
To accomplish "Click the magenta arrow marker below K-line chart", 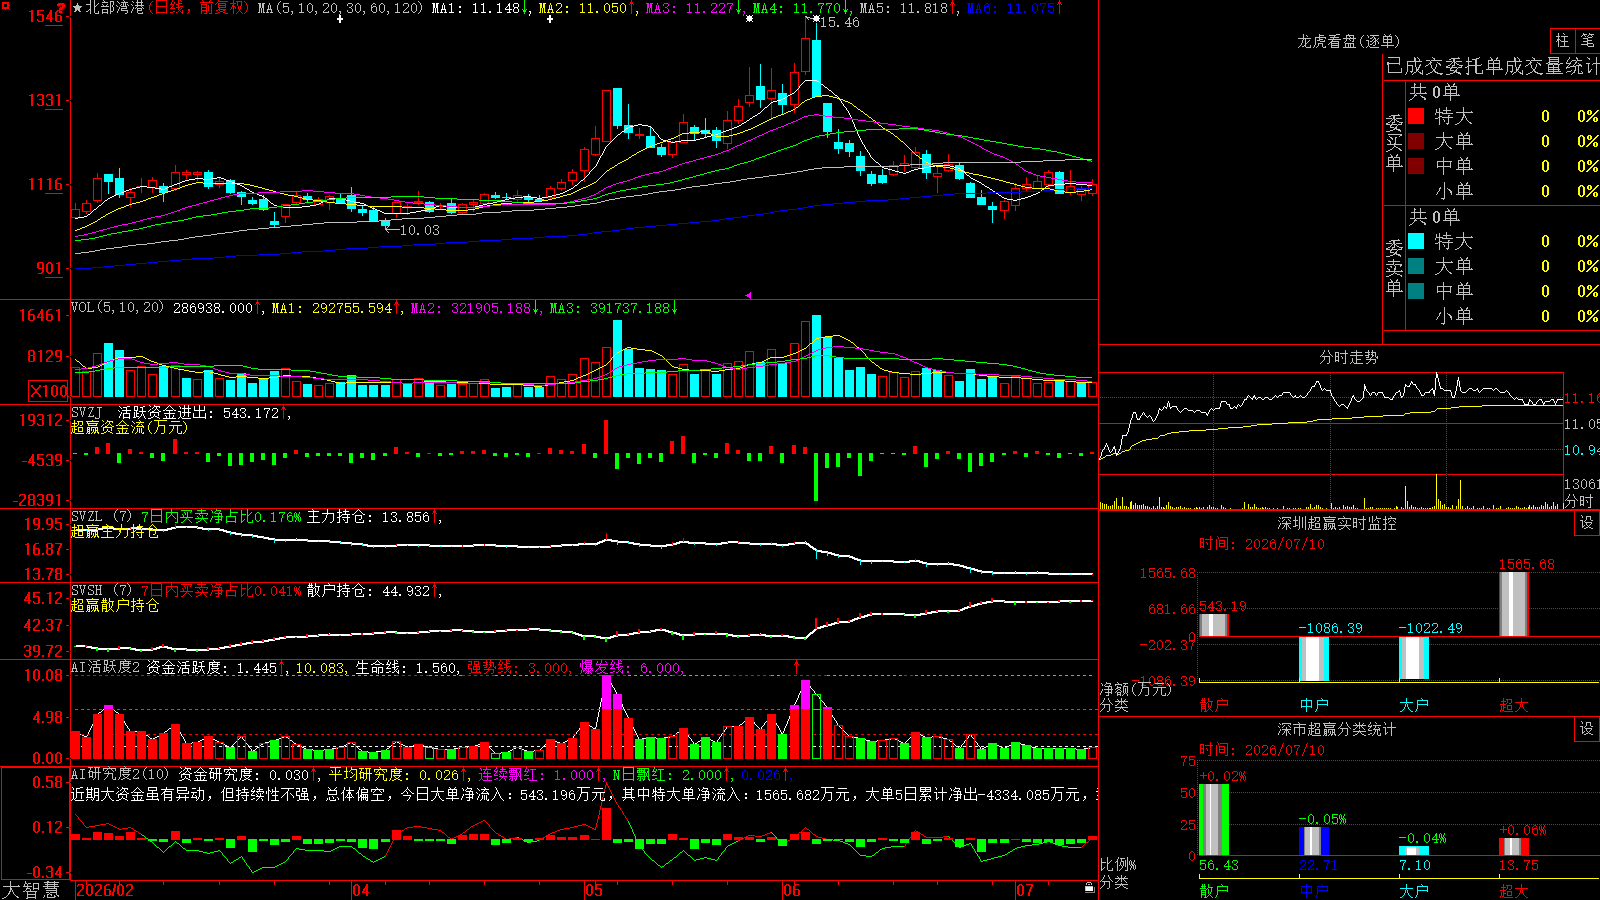I will coord(748,295).
